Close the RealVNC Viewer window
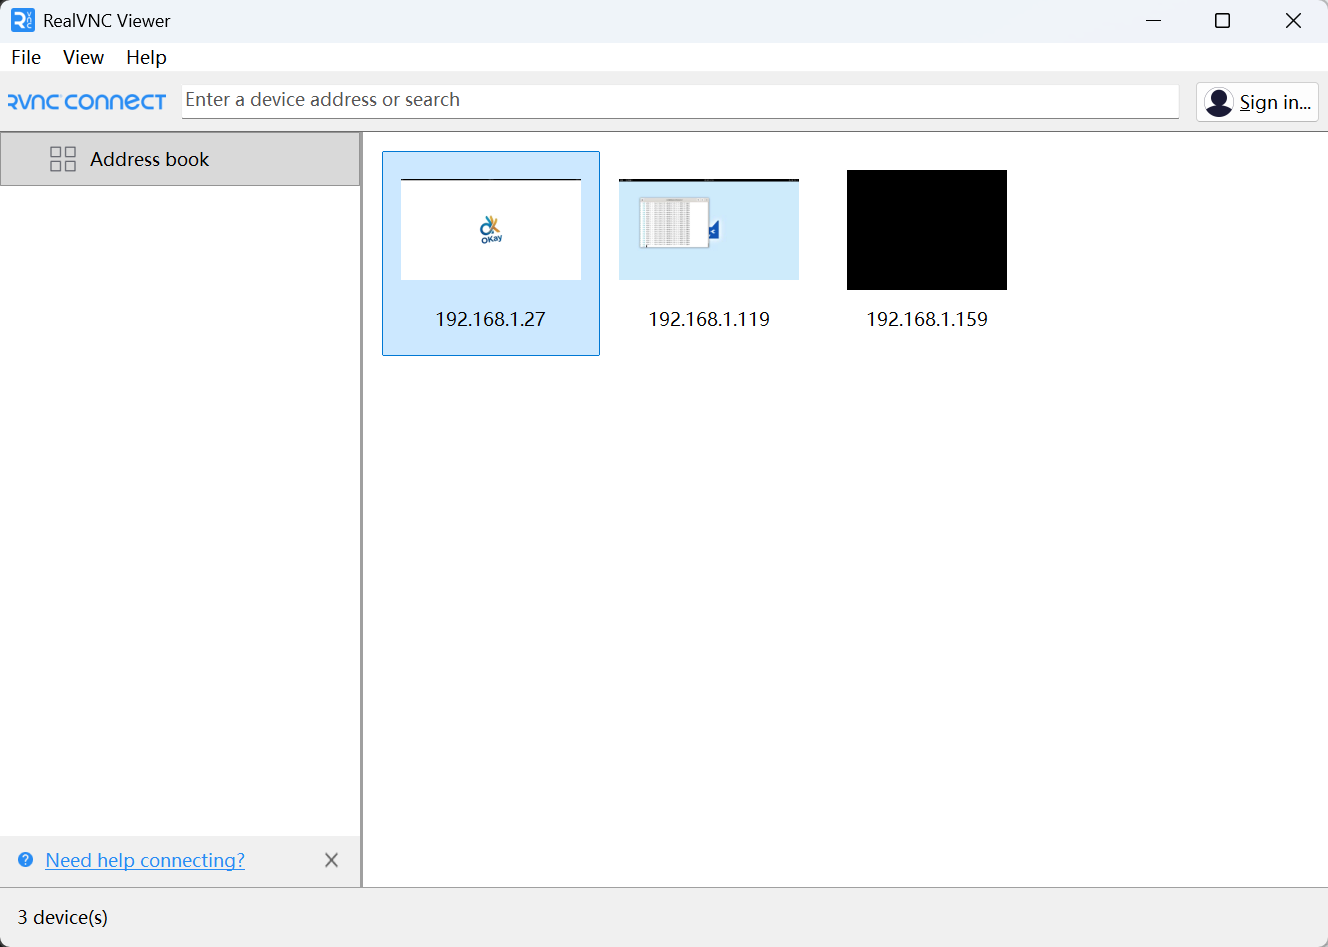 tap(1293, 20)
